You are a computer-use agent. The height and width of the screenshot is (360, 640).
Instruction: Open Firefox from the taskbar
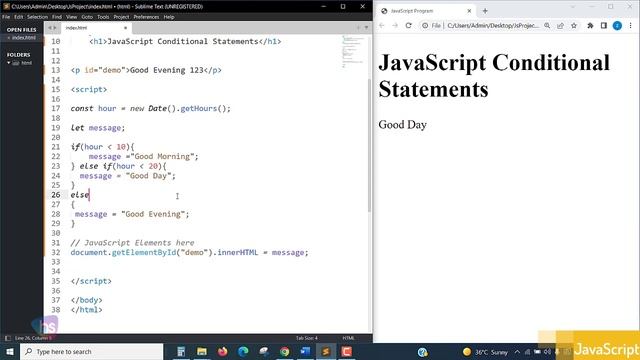pos(222,351)
